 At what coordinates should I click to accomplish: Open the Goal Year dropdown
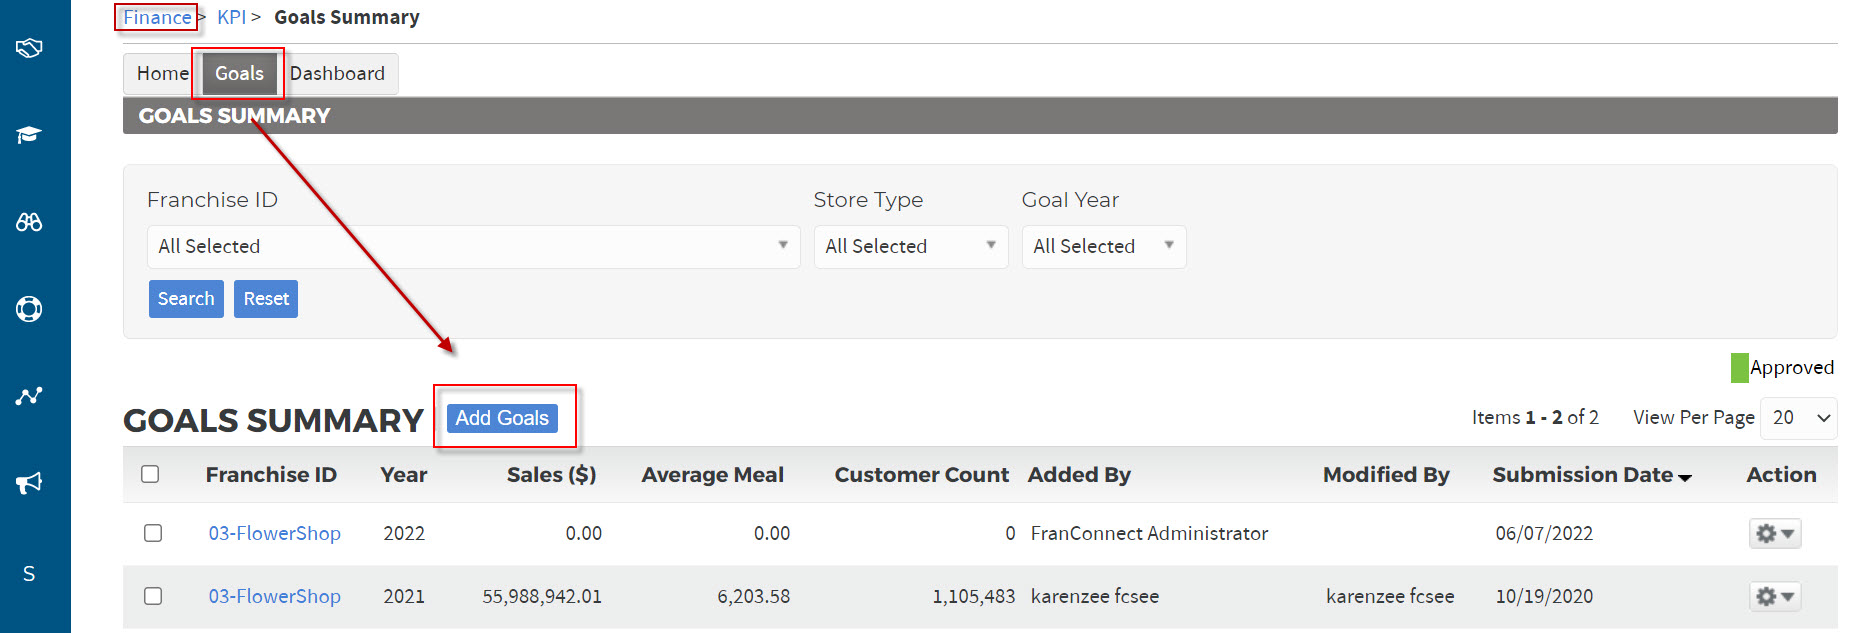tap(1104, 247)
